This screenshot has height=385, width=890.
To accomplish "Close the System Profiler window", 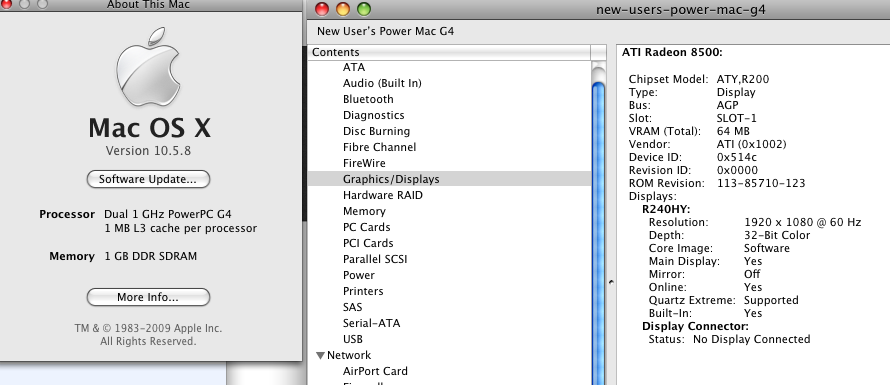I will (322, 9).
